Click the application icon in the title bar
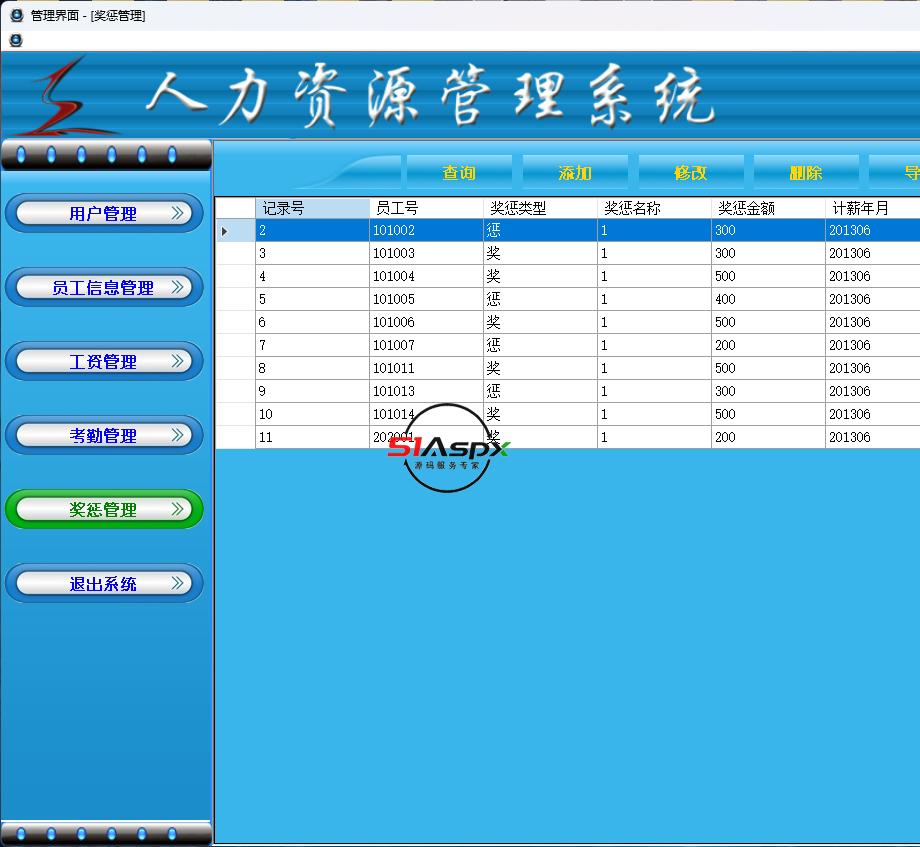The height and width of the screenshot is (847, 920). tap(16, 15)
